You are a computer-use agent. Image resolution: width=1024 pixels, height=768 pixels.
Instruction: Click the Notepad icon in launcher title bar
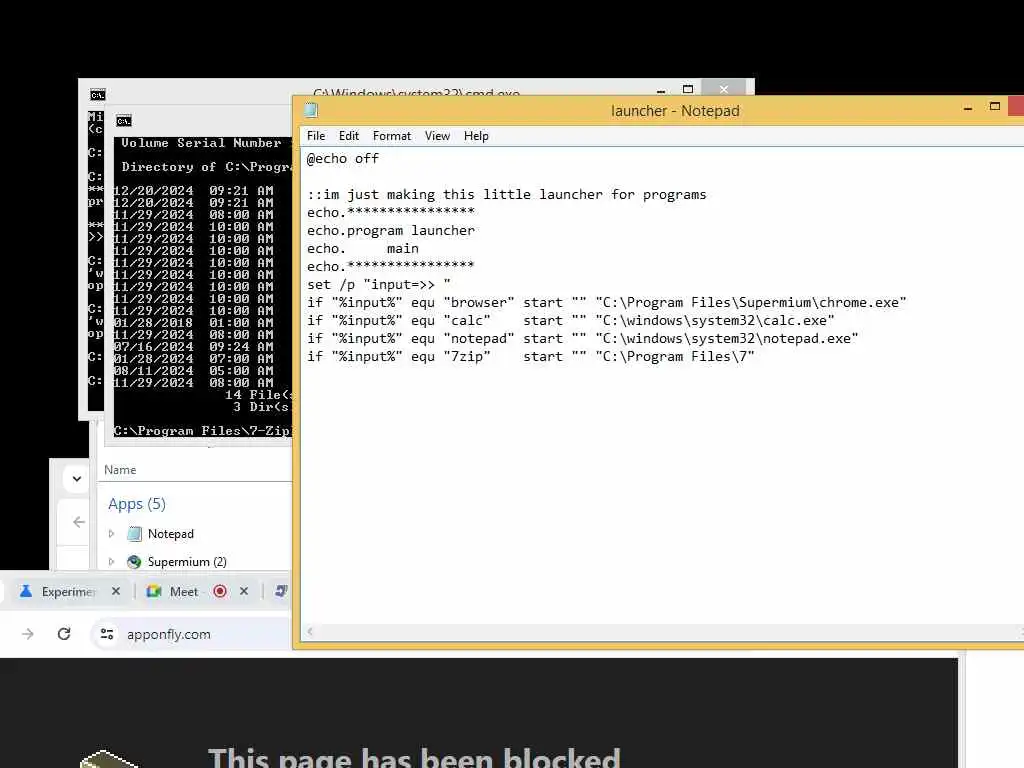tap(312, 110)
